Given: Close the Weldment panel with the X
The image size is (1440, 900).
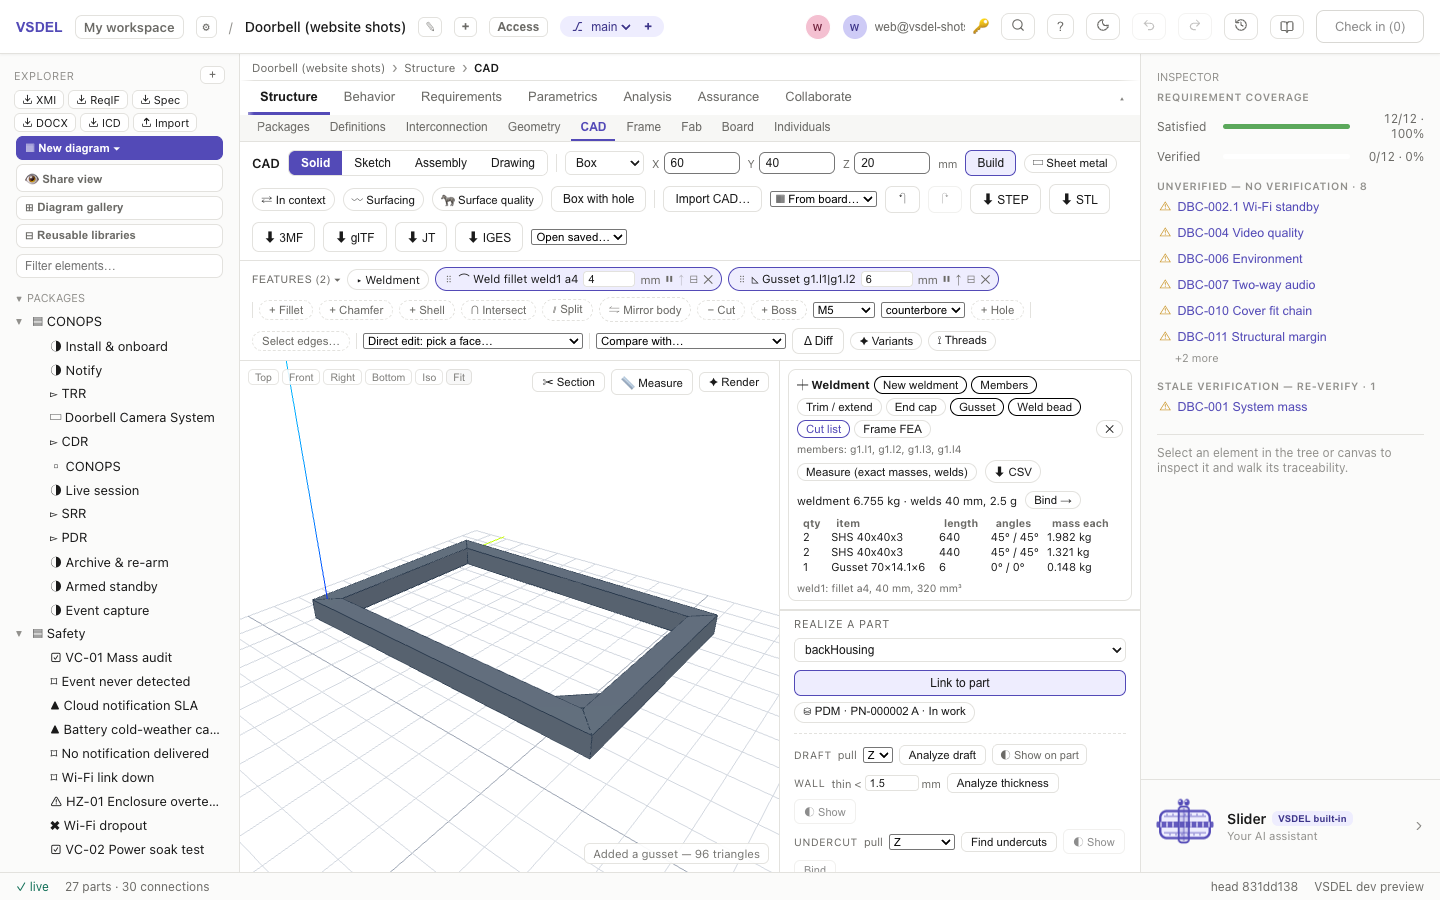Looking at the screenshot, I should point(1109,429).
